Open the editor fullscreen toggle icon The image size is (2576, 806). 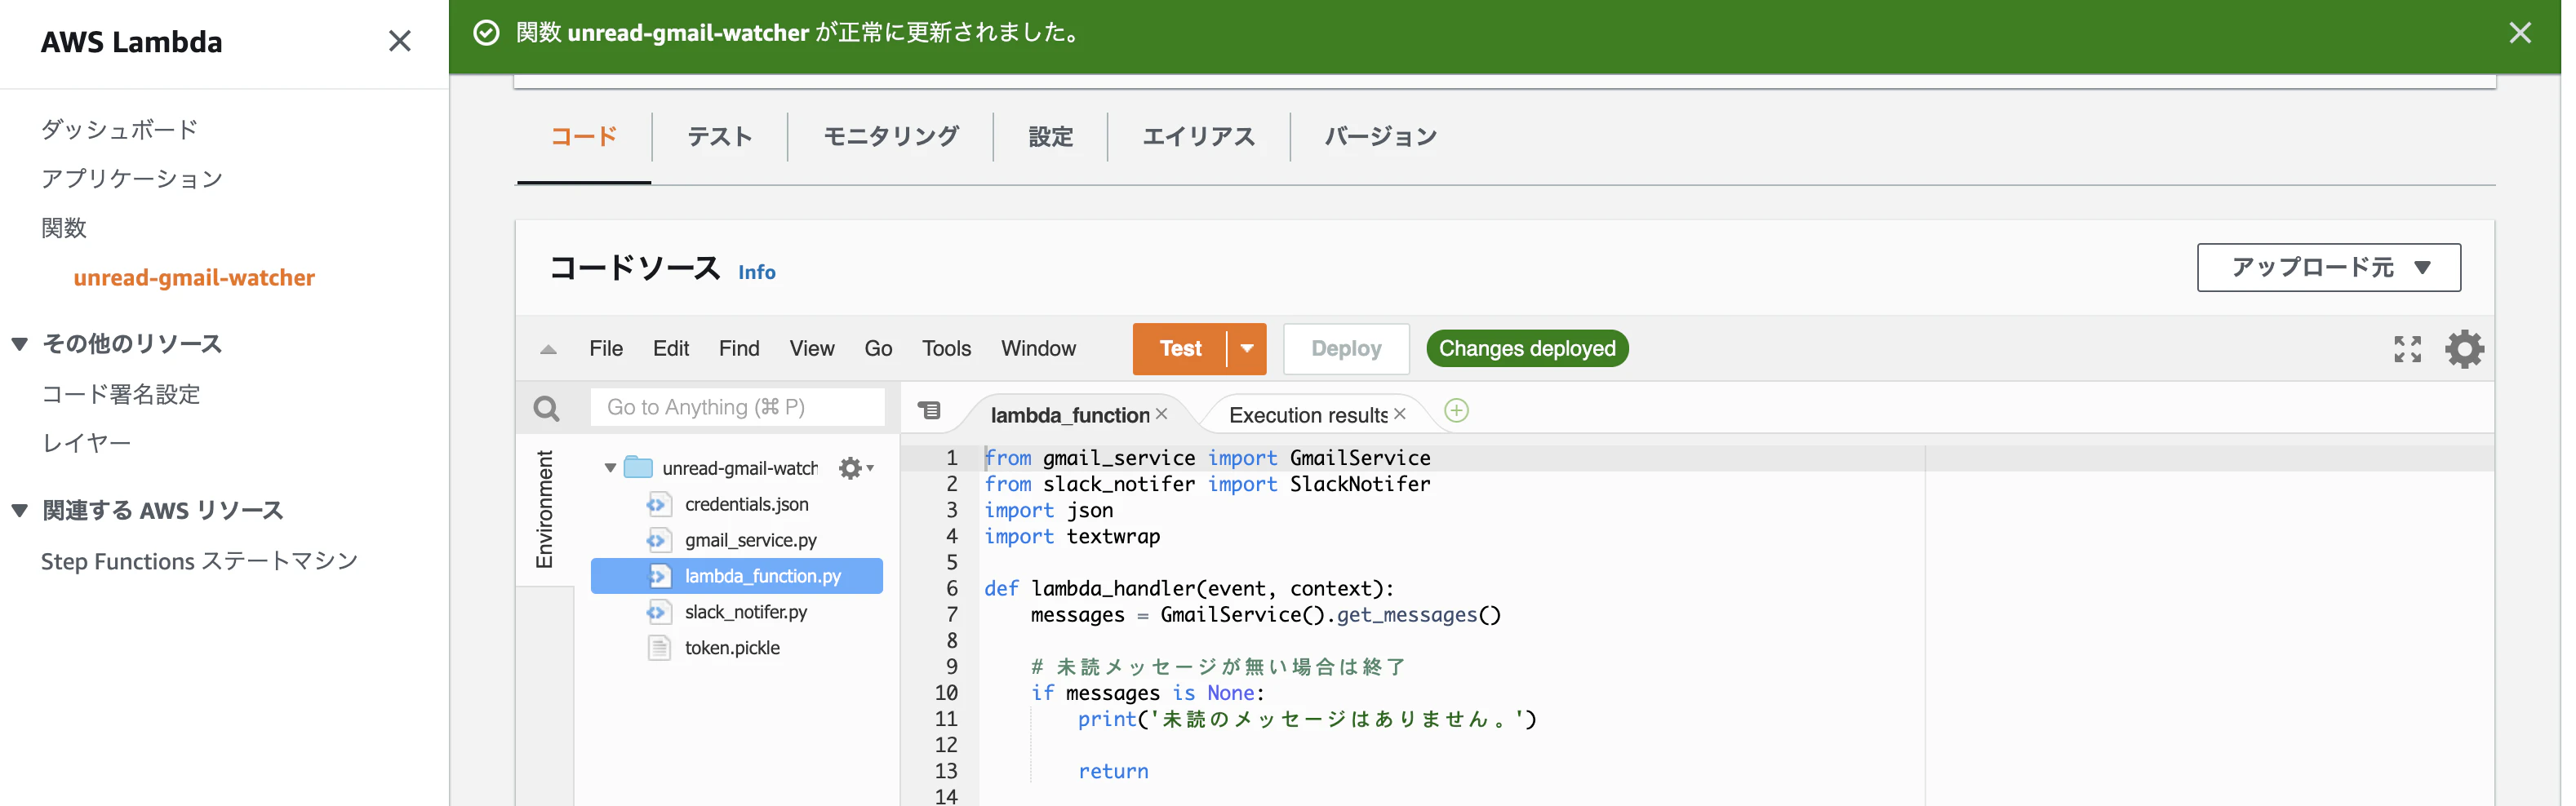tap(2407, 349)
